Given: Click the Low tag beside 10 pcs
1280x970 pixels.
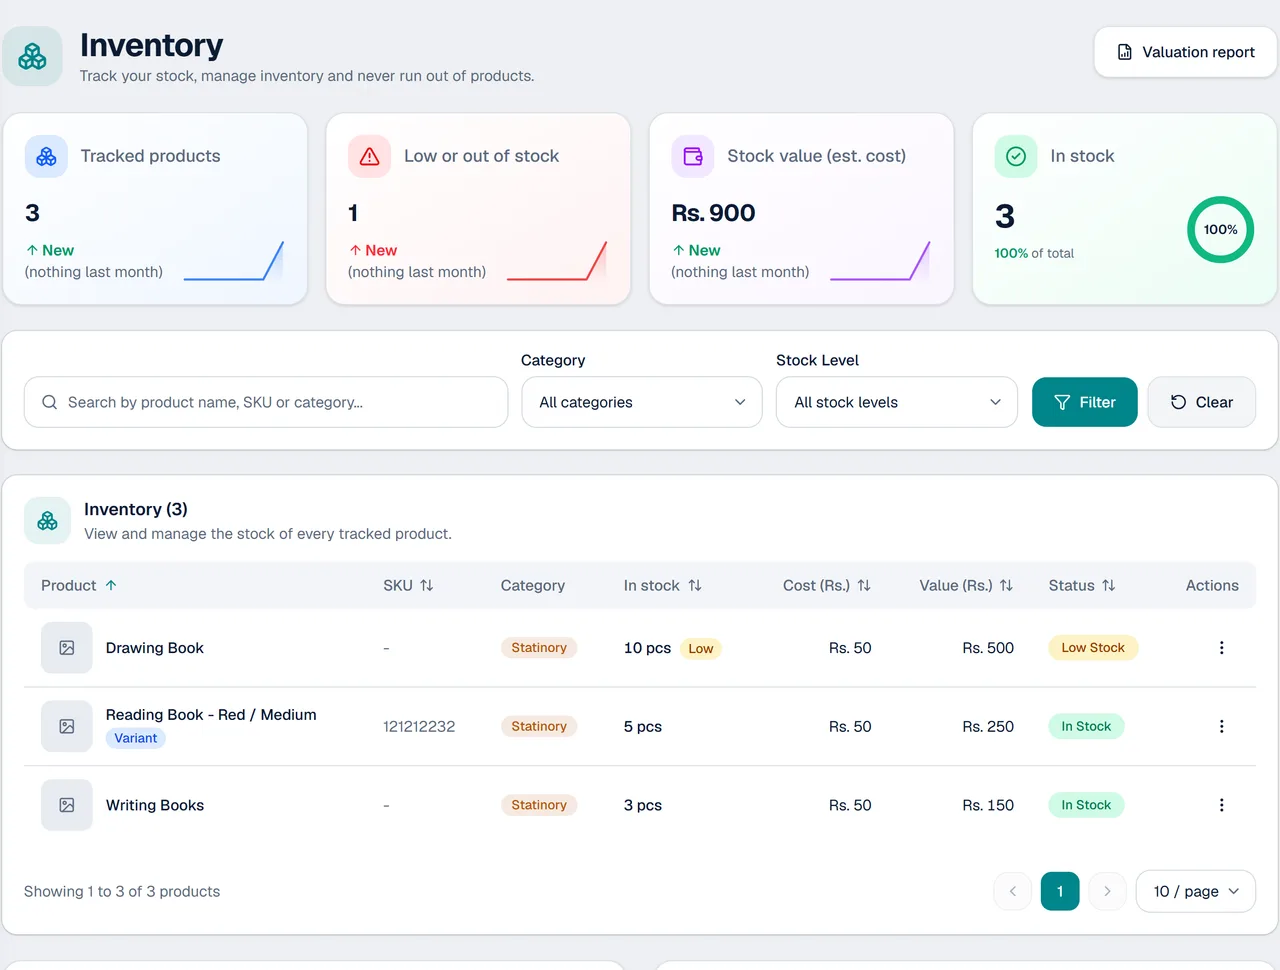Looking at the screenshot, I should (701, 649).
